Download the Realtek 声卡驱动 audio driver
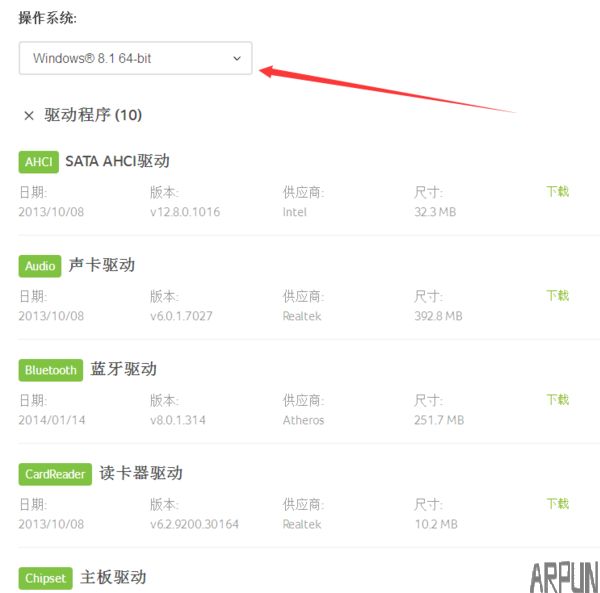This screenshot has width=600, height=593. pos(558,295)
